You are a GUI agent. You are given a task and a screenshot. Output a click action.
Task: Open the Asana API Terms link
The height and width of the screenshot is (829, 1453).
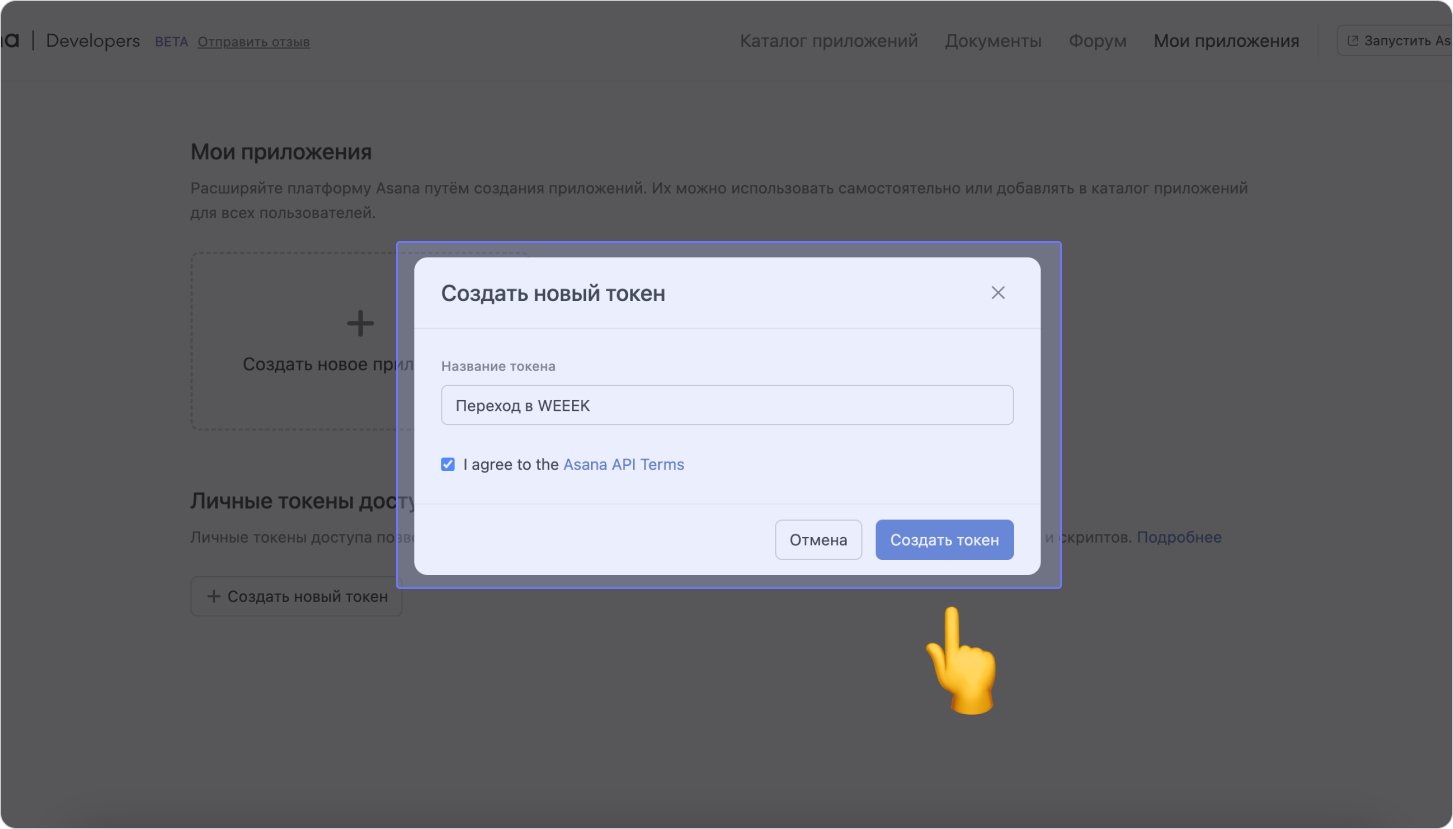pyautogui.click(x=623, y=464)
